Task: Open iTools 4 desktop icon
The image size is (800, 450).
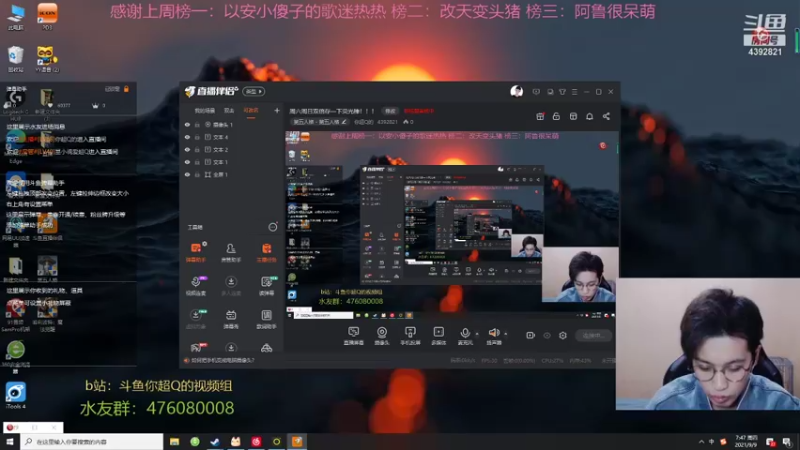Action: [15, 396]
